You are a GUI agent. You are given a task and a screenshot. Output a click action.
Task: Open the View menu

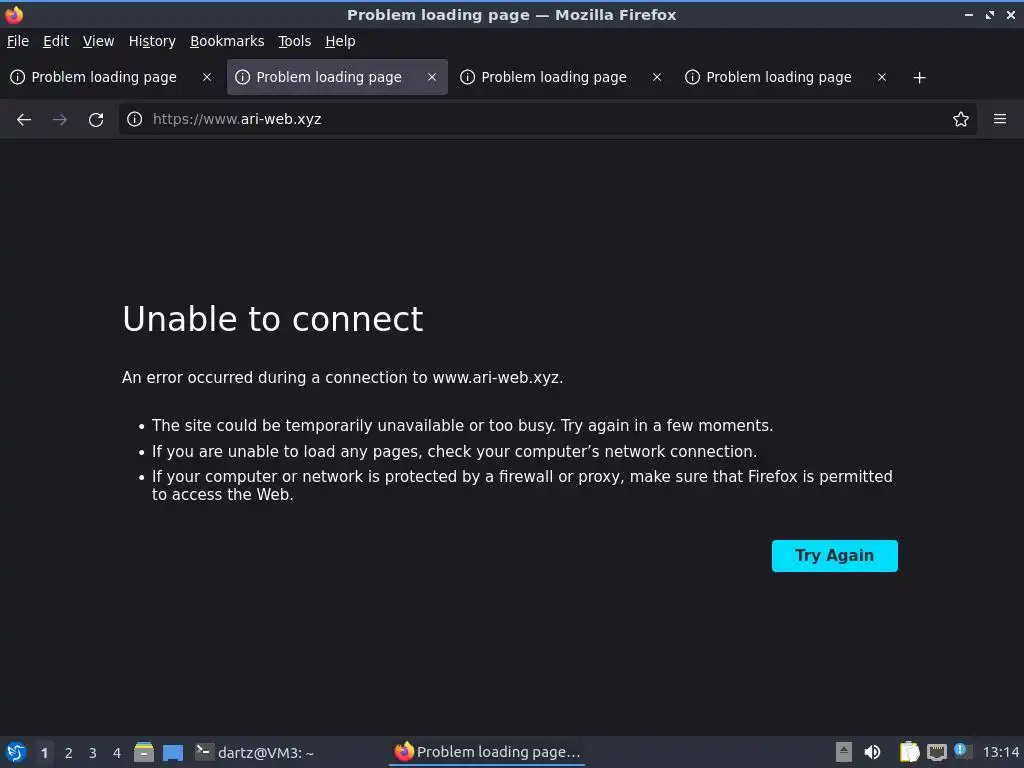click(x=99, y=41)
